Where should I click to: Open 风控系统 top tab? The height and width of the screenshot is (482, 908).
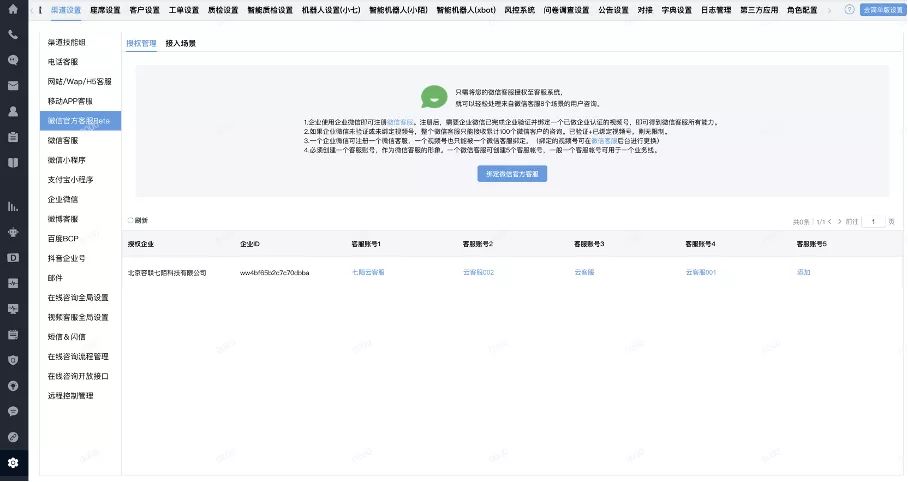519,10
